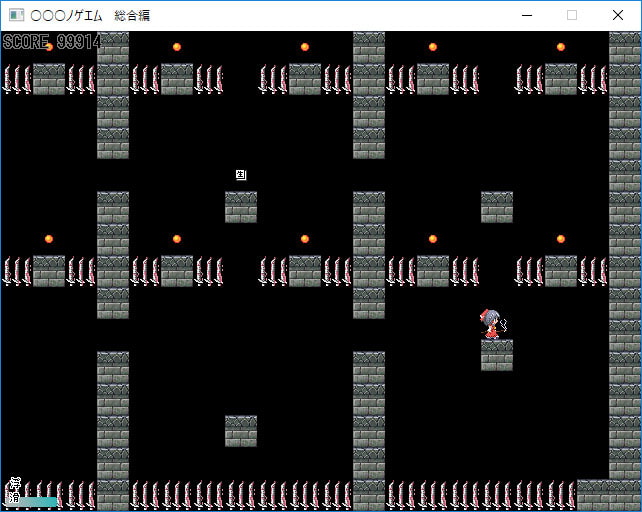Click the rightmost orange orb in the top row
642x512 pixels.
561,47
